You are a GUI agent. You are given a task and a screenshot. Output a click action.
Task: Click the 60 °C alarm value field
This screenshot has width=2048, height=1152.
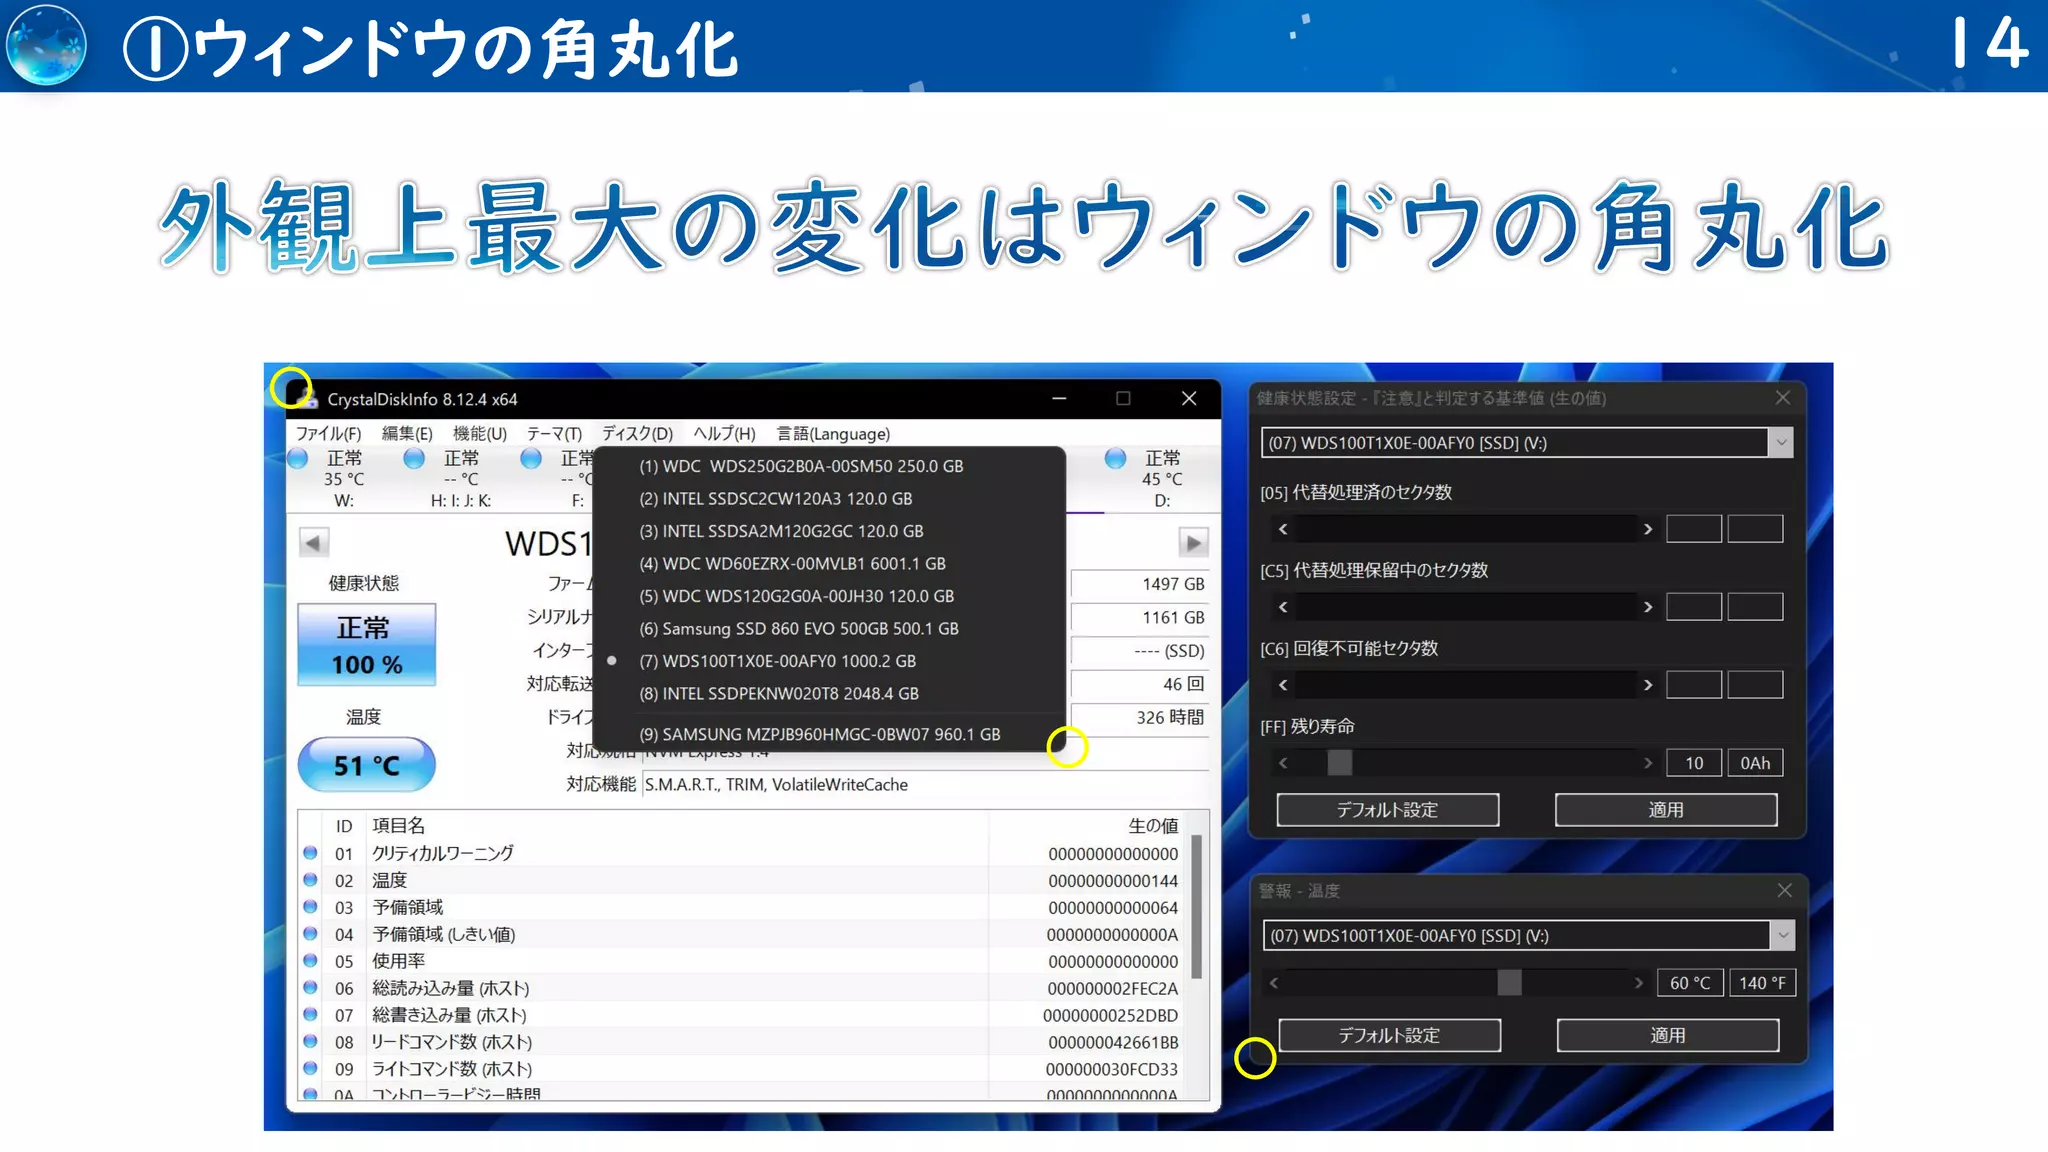pyautogui.click(x=1690, y=983)
